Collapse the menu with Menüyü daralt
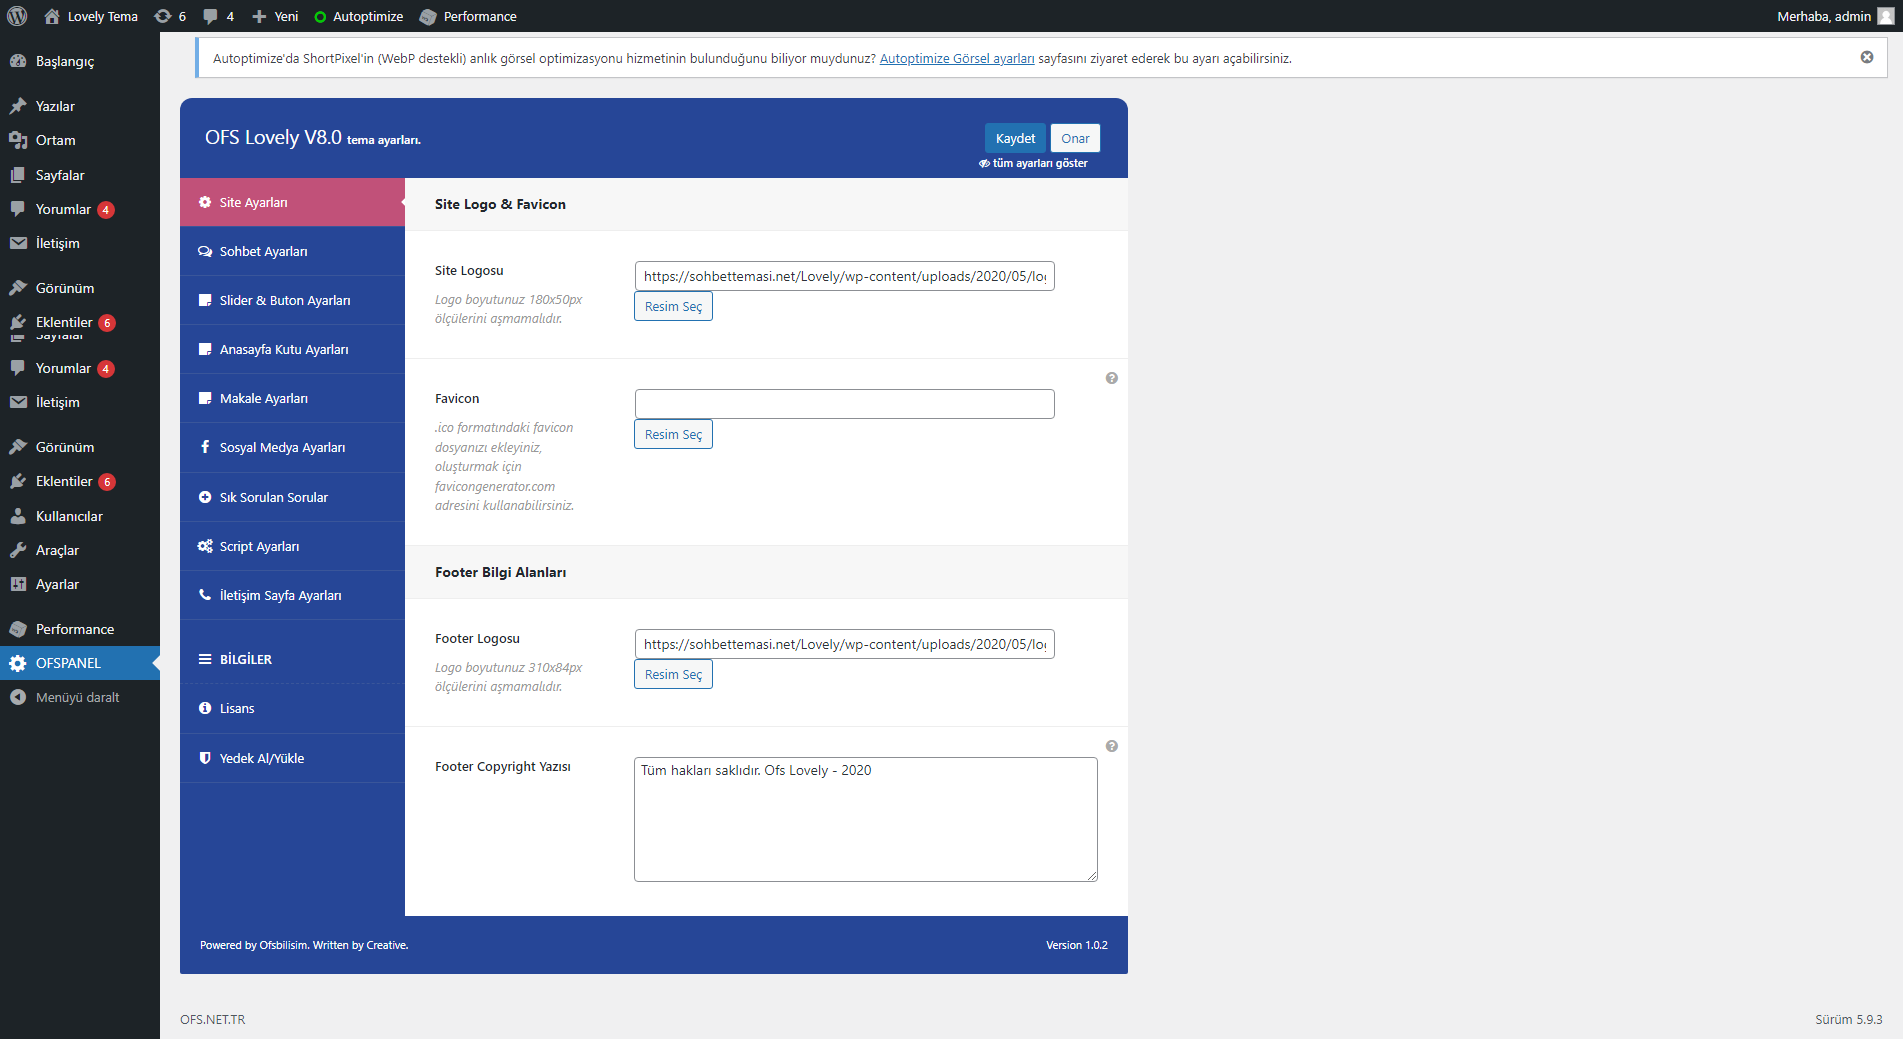Image resolution: width=1903 pixels, height=1039 pixels. pos(80,697)
